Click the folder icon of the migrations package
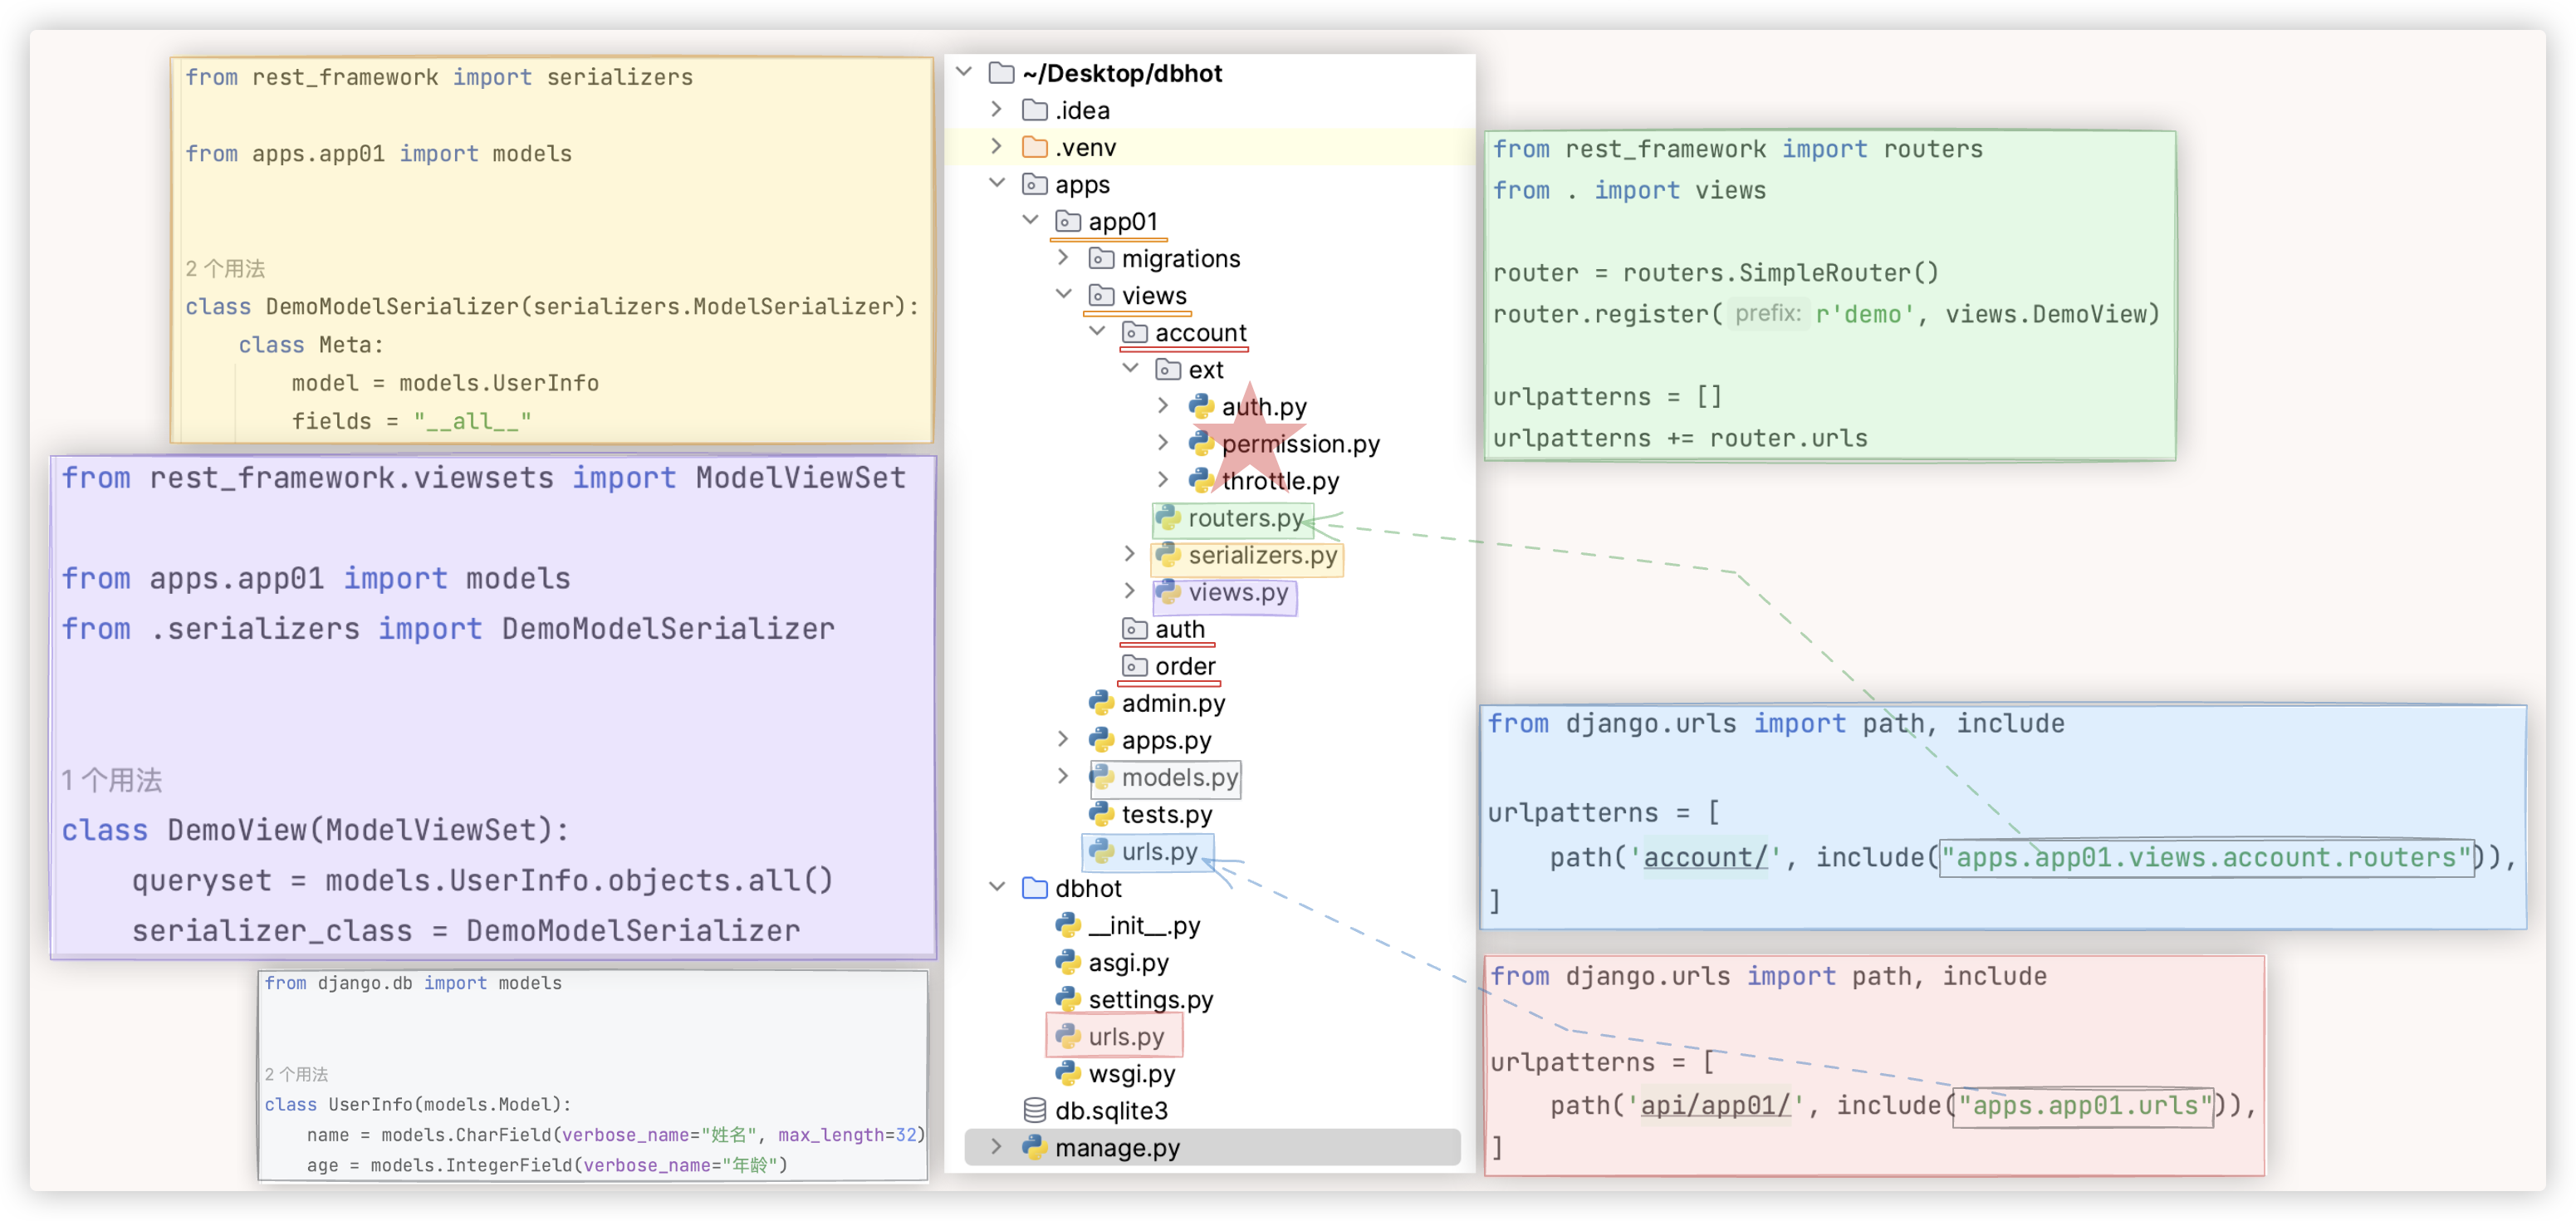This screenshot has width=2576, height=1221. [1101, 258]
